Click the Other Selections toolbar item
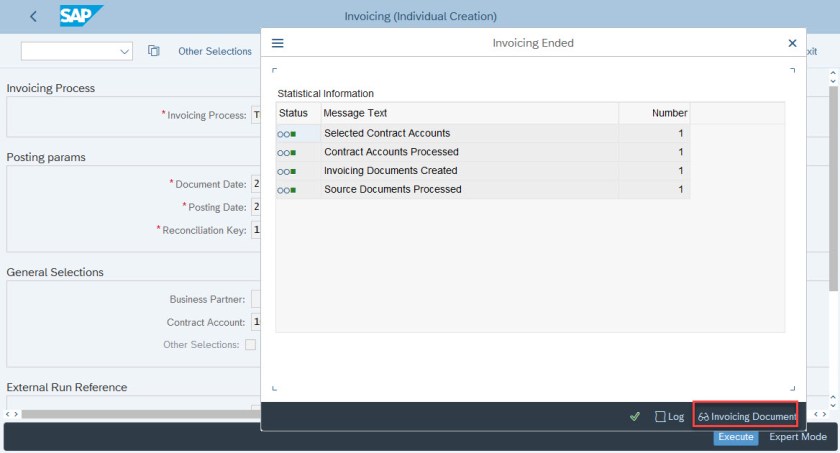 [x=215, y=51]
